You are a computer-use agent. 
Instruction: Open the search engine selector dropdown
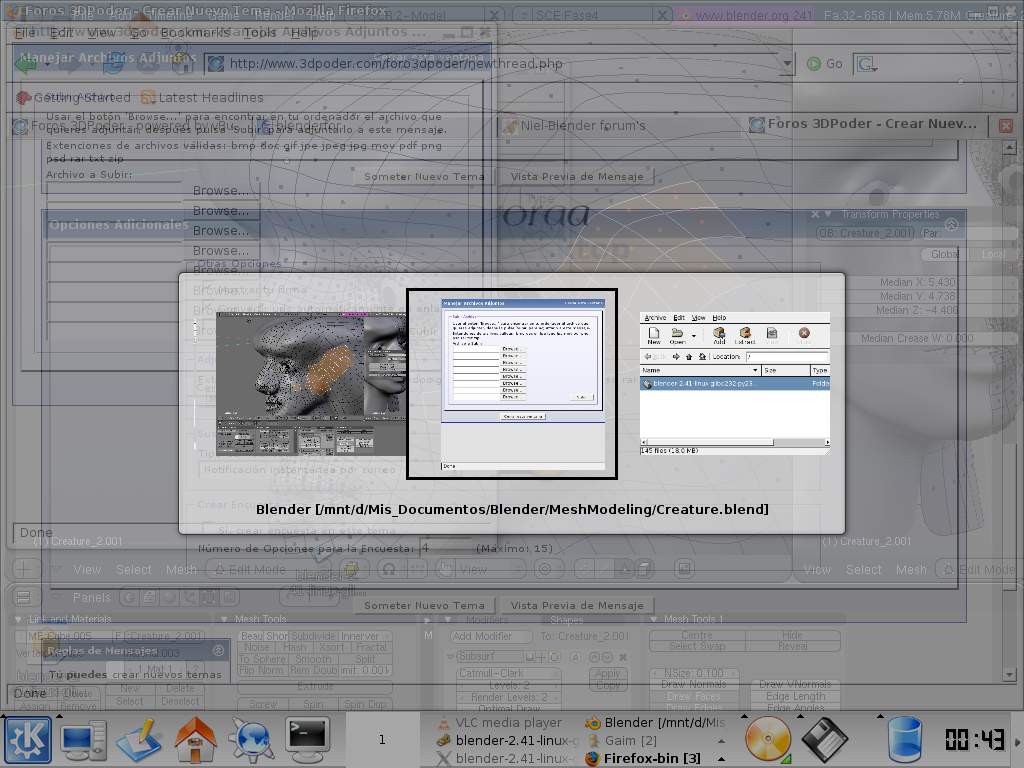point(866,63)
